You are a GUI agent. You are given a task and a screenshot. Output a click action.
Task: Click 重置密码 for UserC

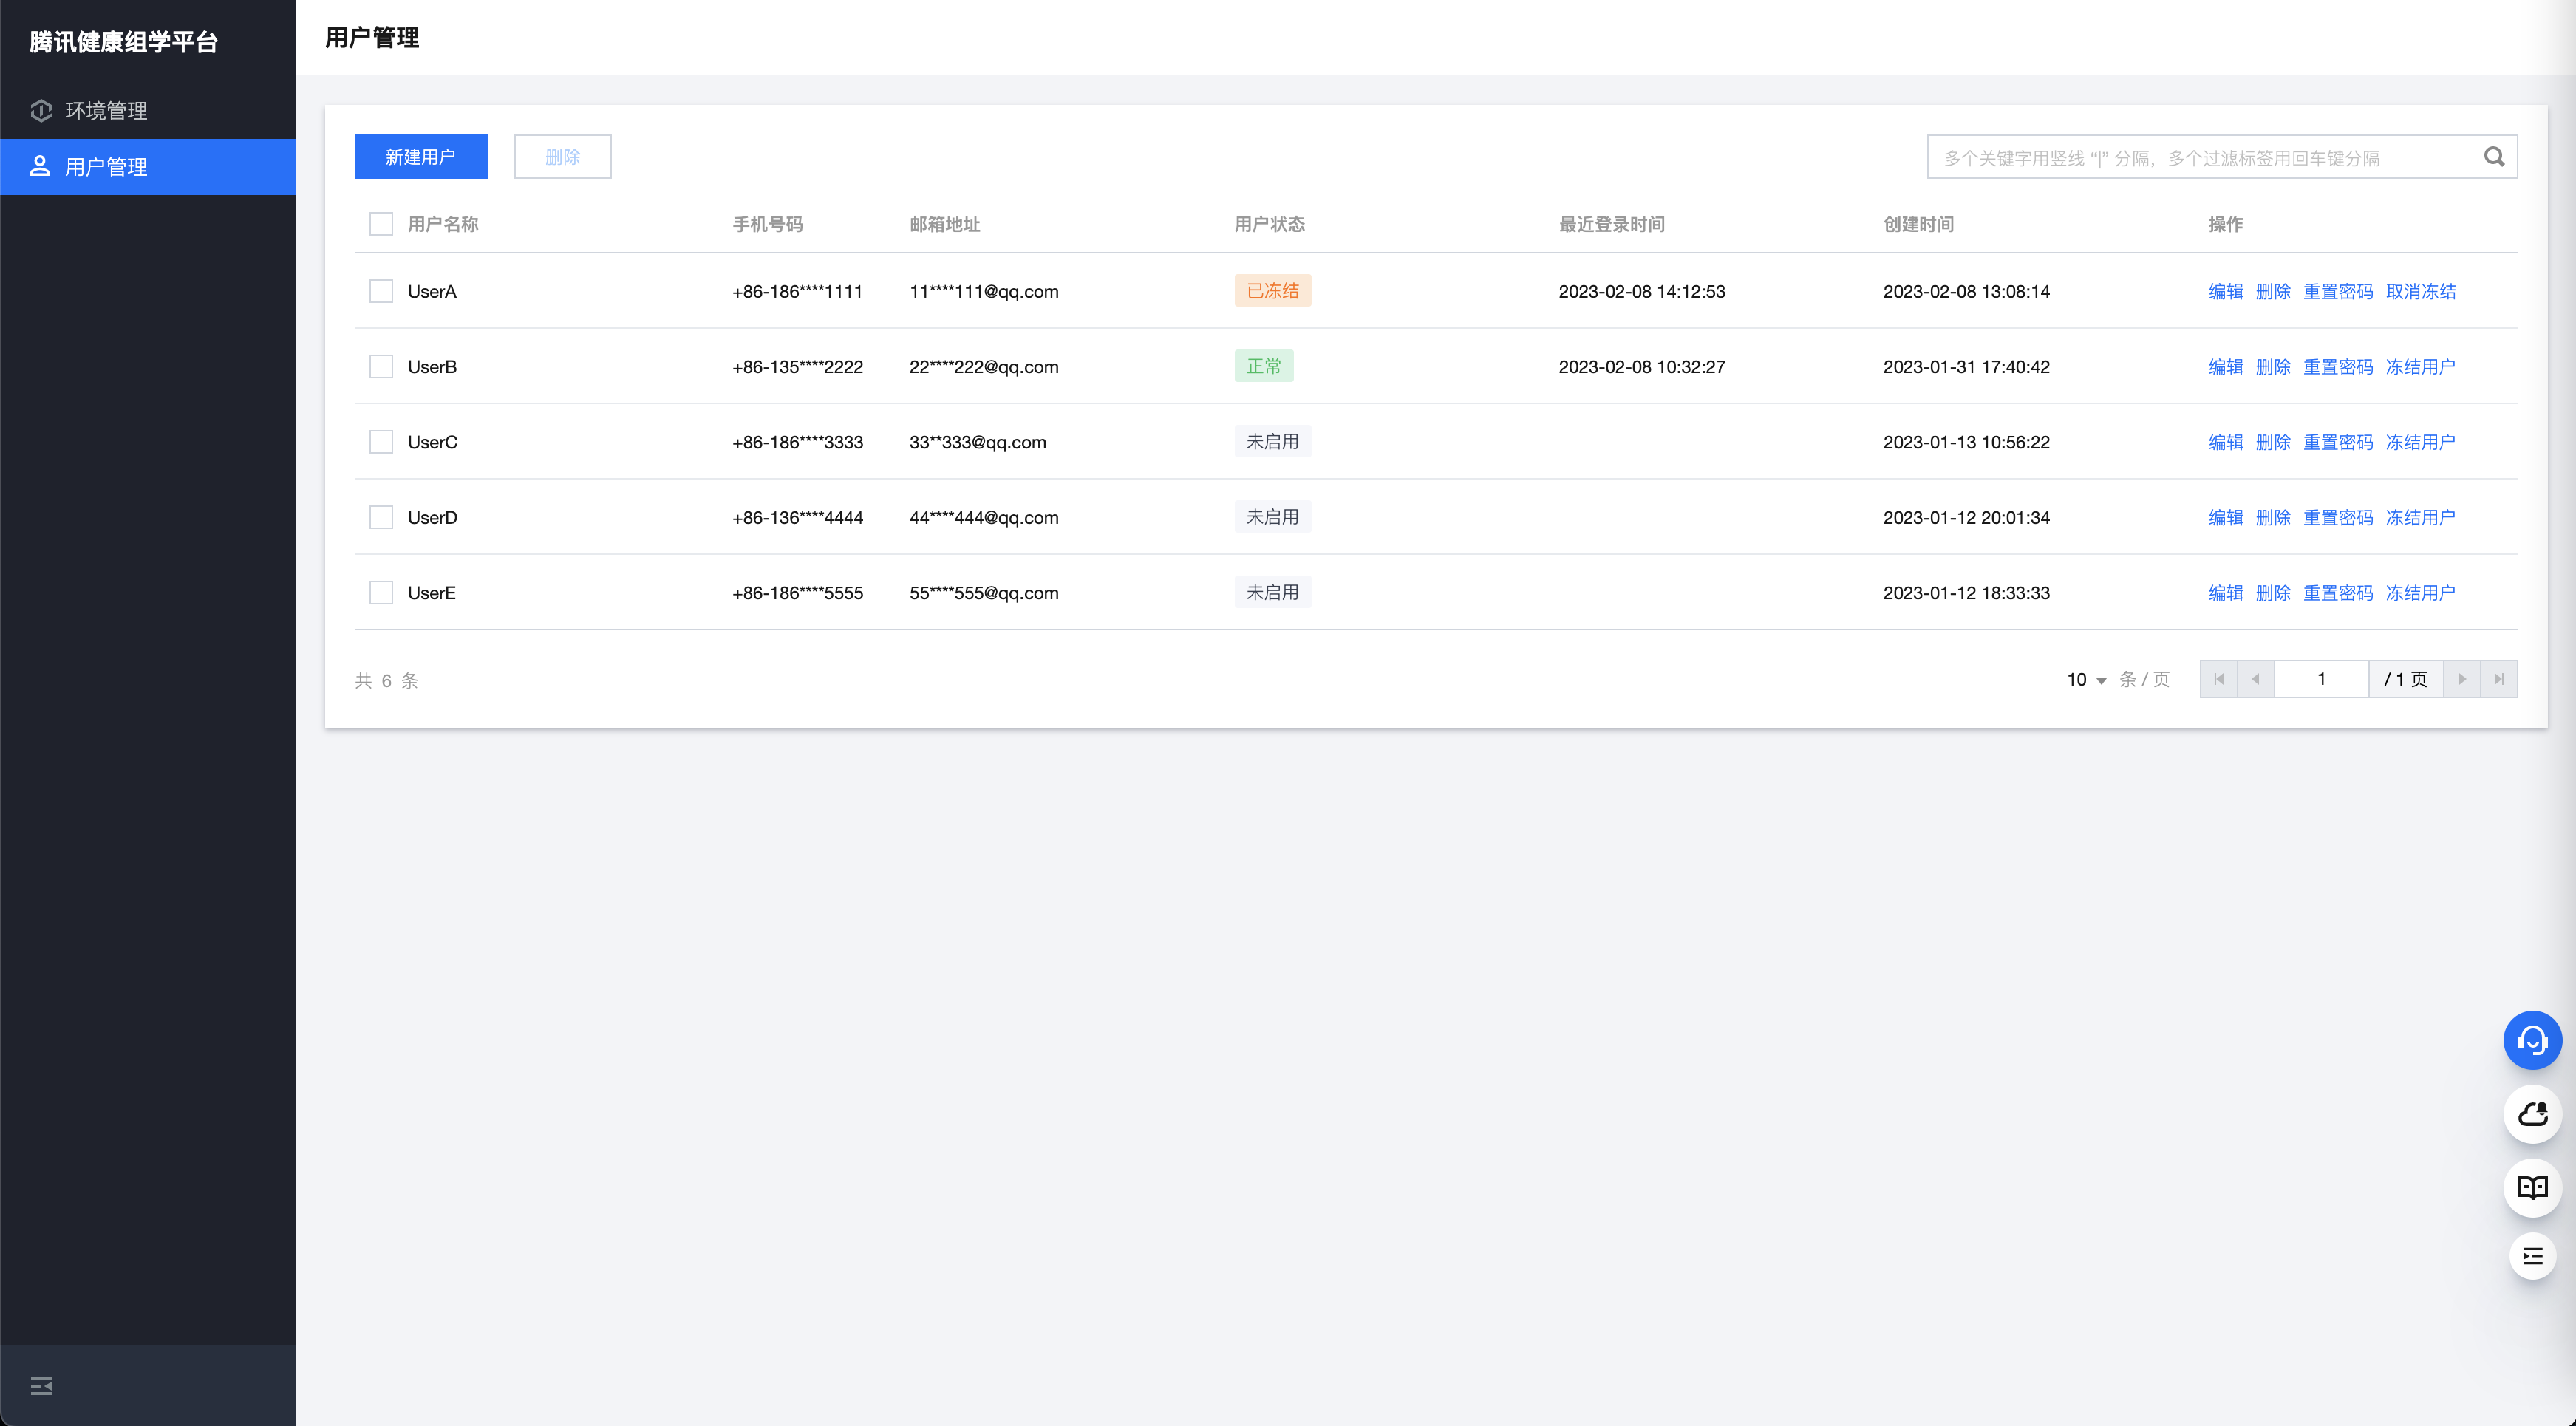pyautogui.click(x=2337, y=442)
